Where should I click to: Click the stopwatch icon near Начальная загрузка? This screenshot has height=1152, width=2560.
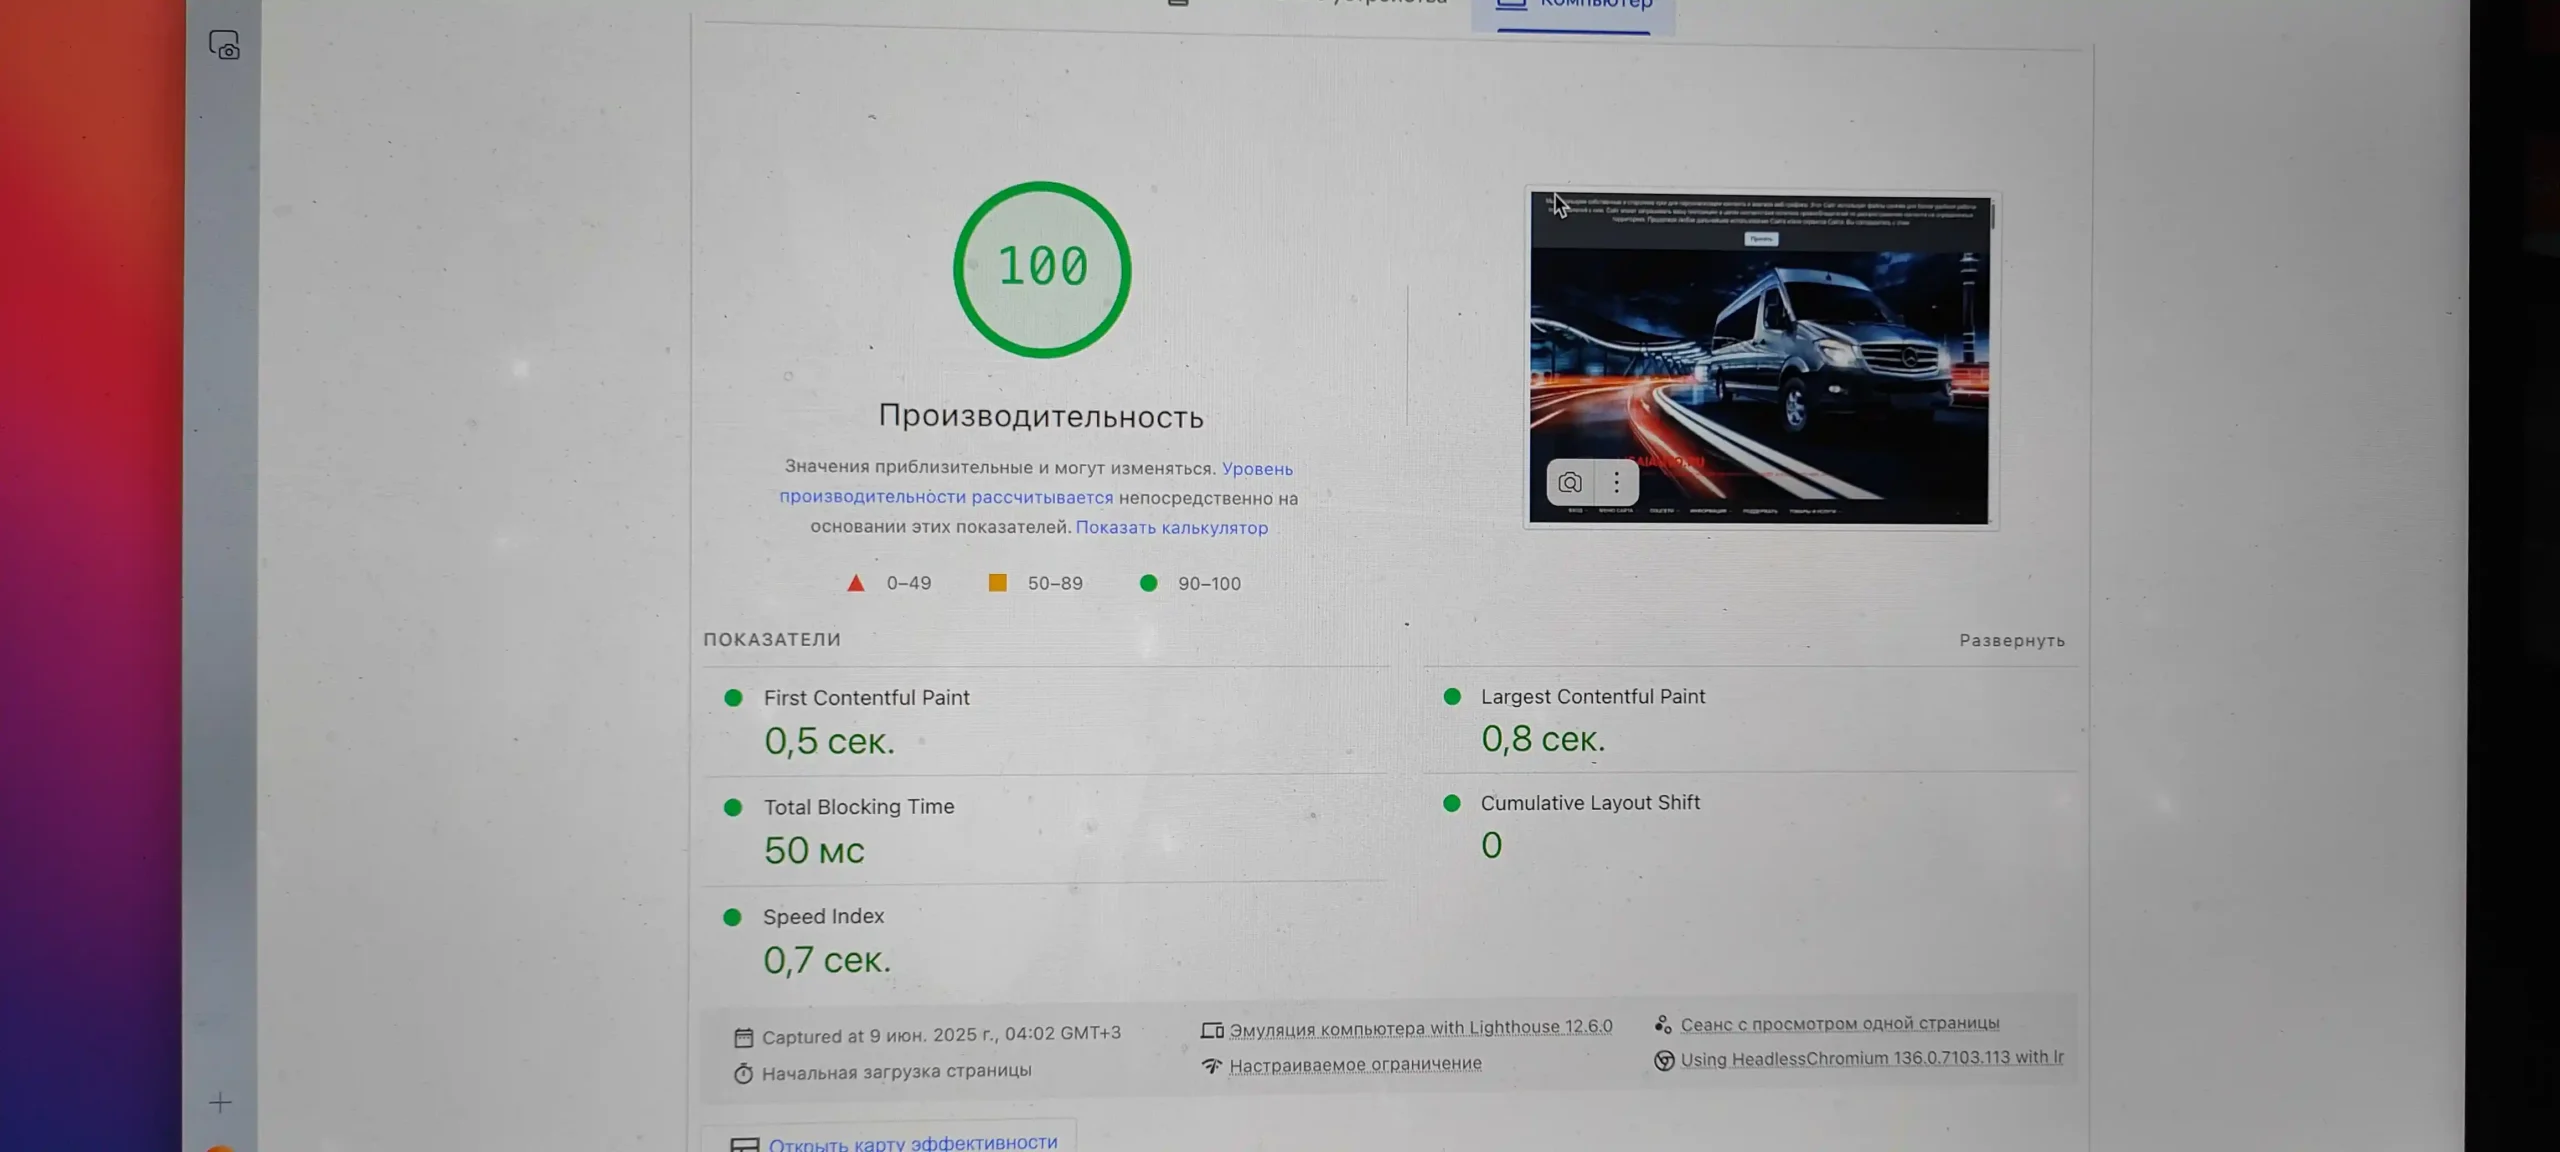743,1073
